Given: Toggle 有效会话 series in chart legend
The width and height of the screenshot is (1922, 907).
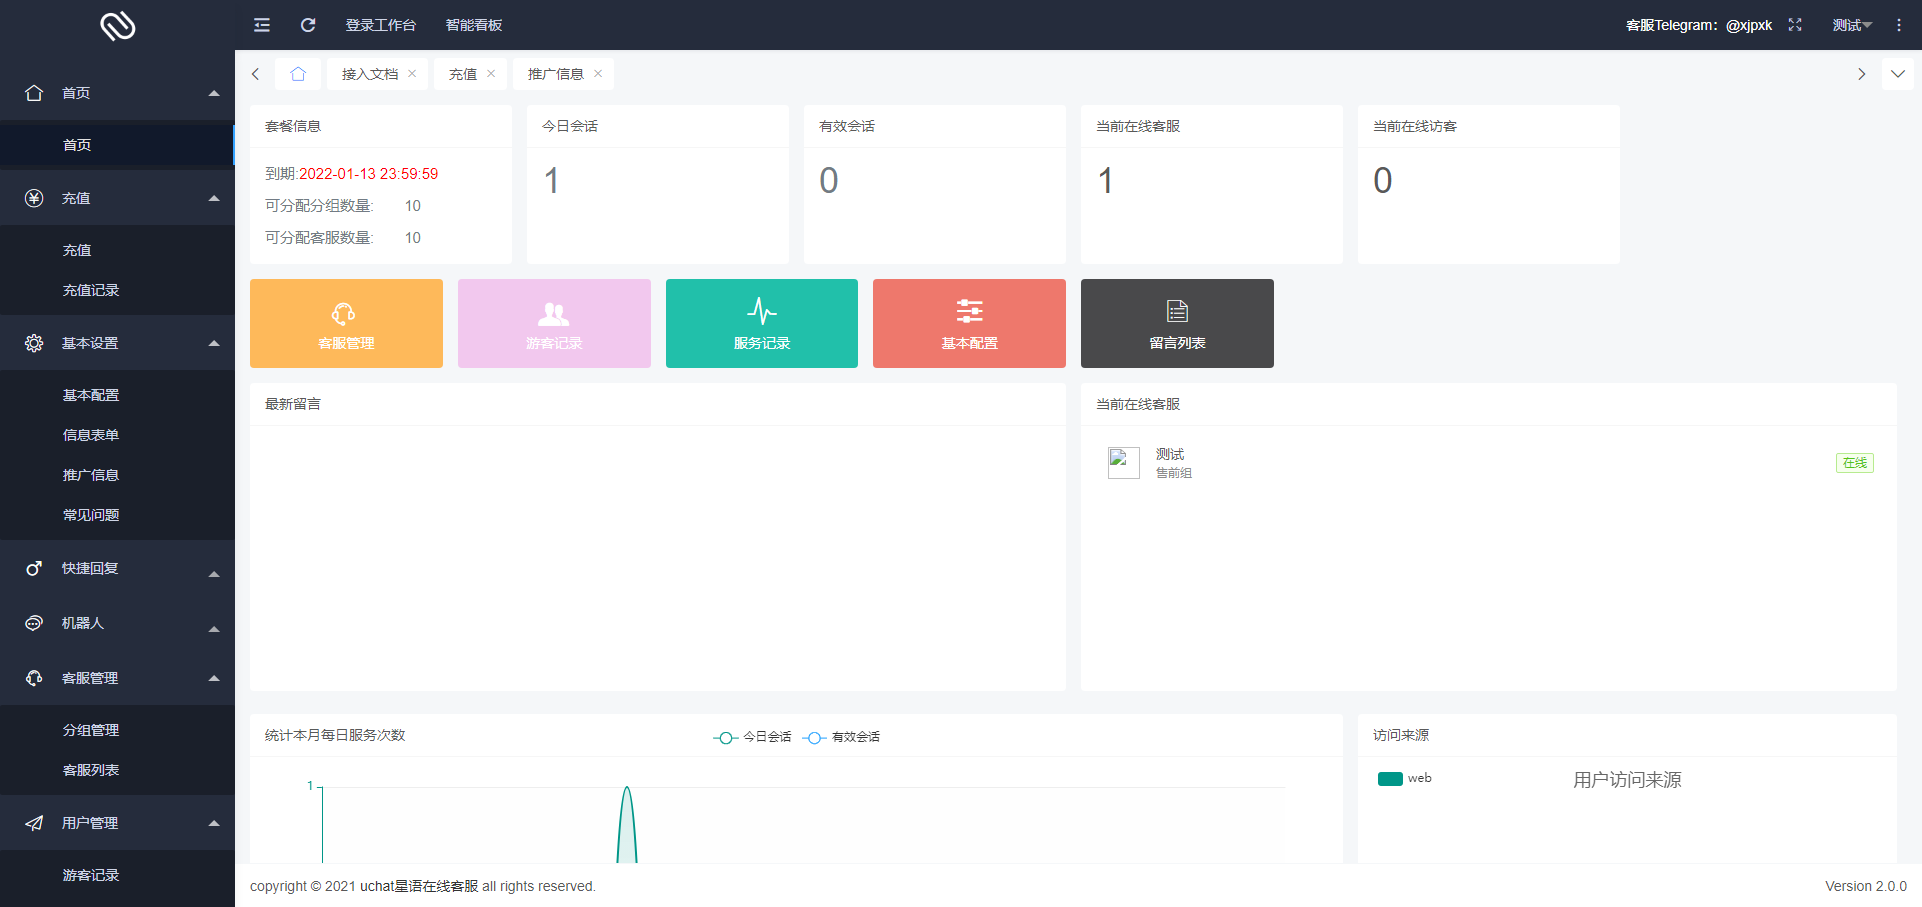Looking at the screenshot, I should [x=842, y=737].
